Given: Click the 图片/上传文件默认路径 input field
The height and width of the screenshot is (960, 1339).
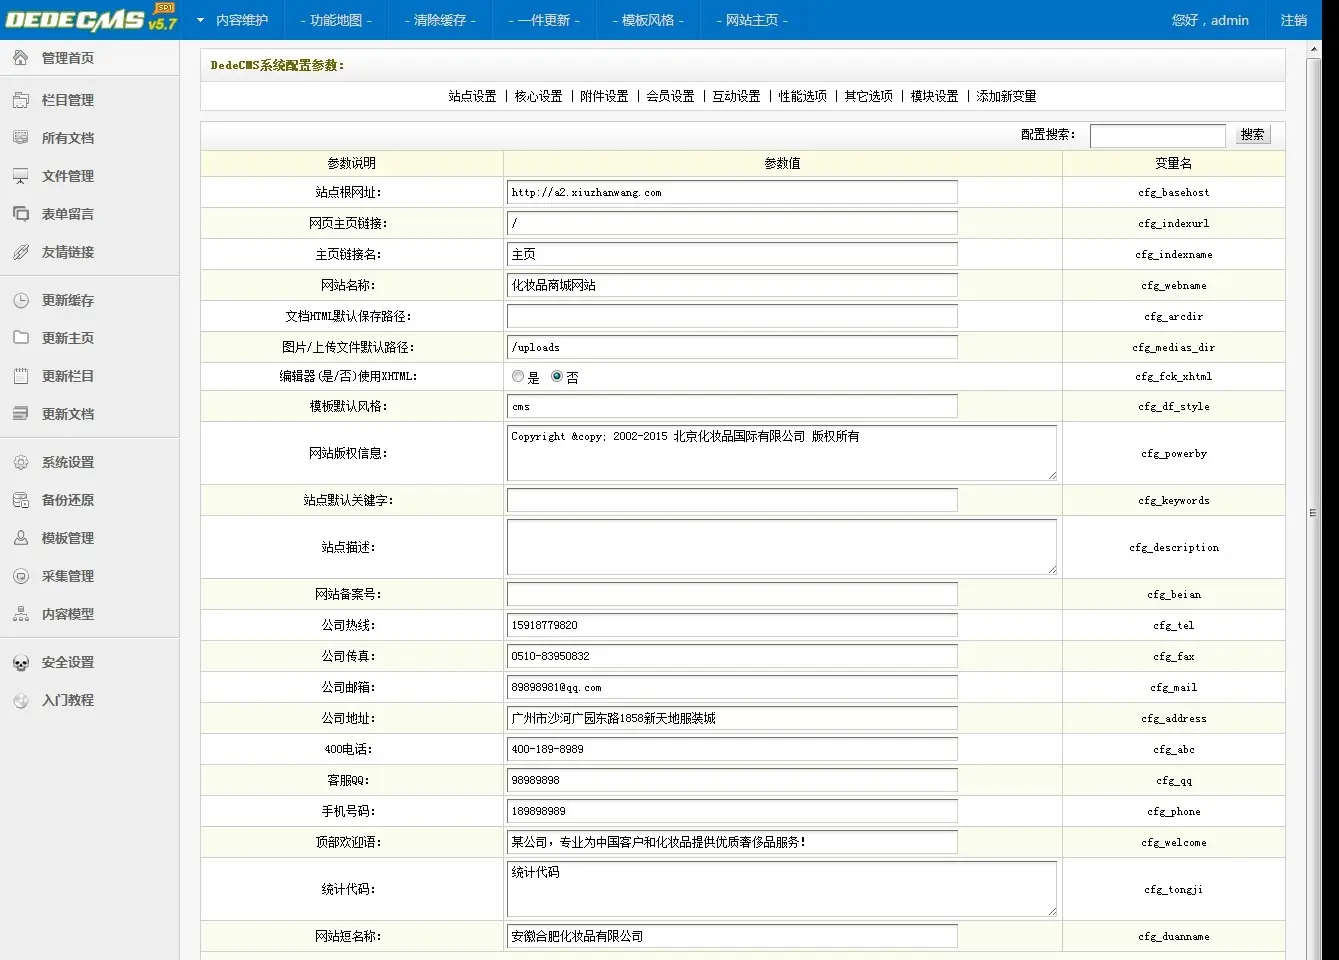Looking at the screenshot, I should 732,347.
